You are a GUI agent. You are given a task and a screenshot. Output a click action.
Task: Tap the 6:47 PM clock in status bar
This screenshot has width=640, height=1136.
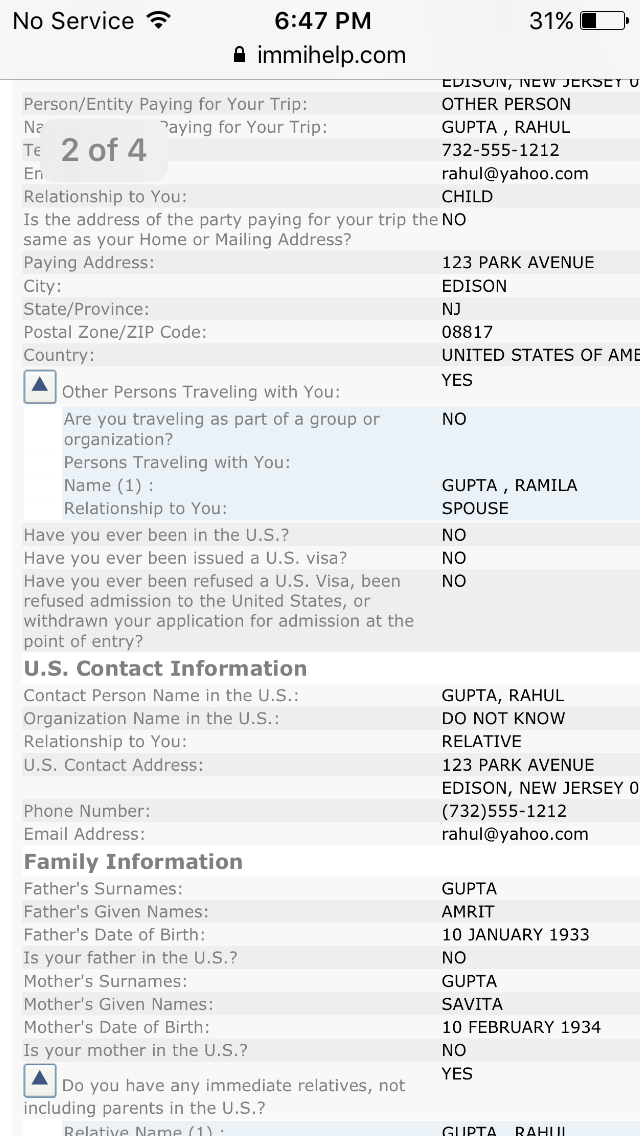click(x=322, y=20)
